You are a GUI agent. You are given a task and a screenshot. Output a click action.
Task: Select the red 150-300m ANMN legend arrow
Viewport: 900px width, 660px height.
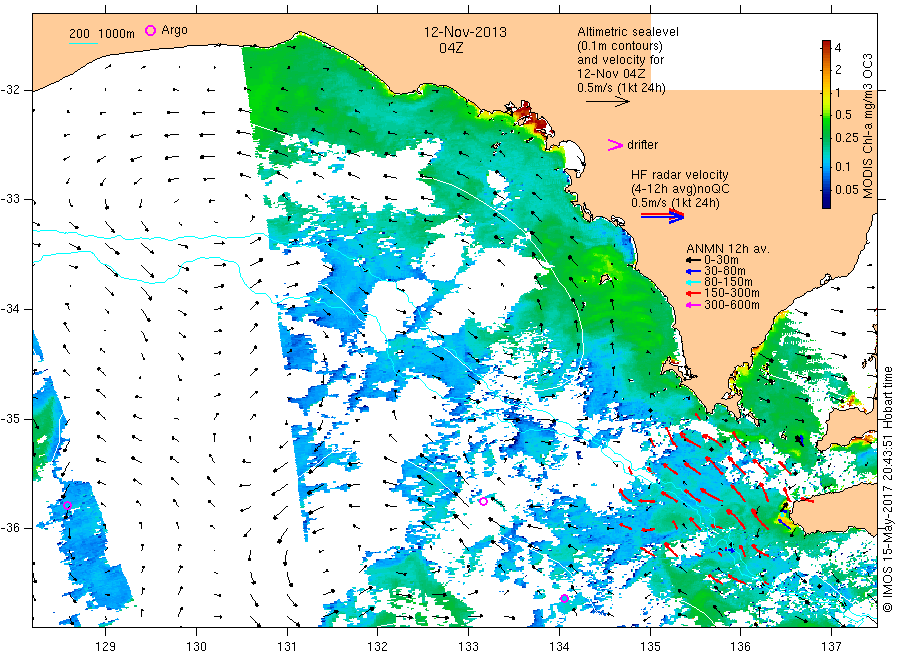(x=693, y=294)
